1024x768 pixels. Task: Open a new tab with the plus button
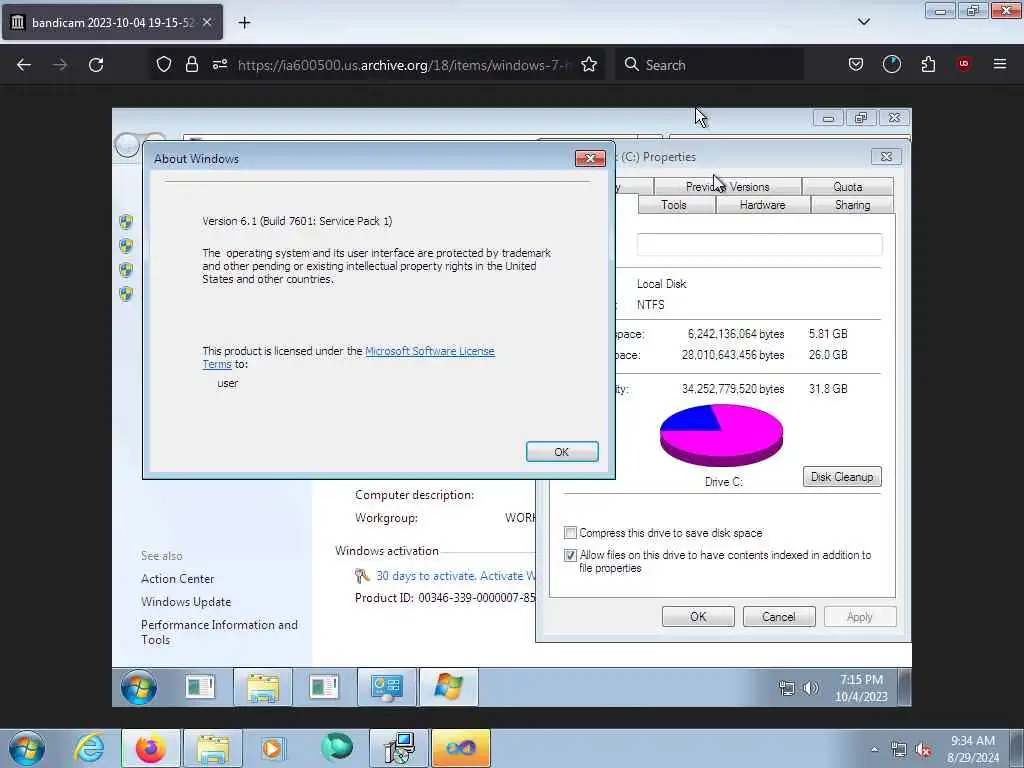click(244, 23)
